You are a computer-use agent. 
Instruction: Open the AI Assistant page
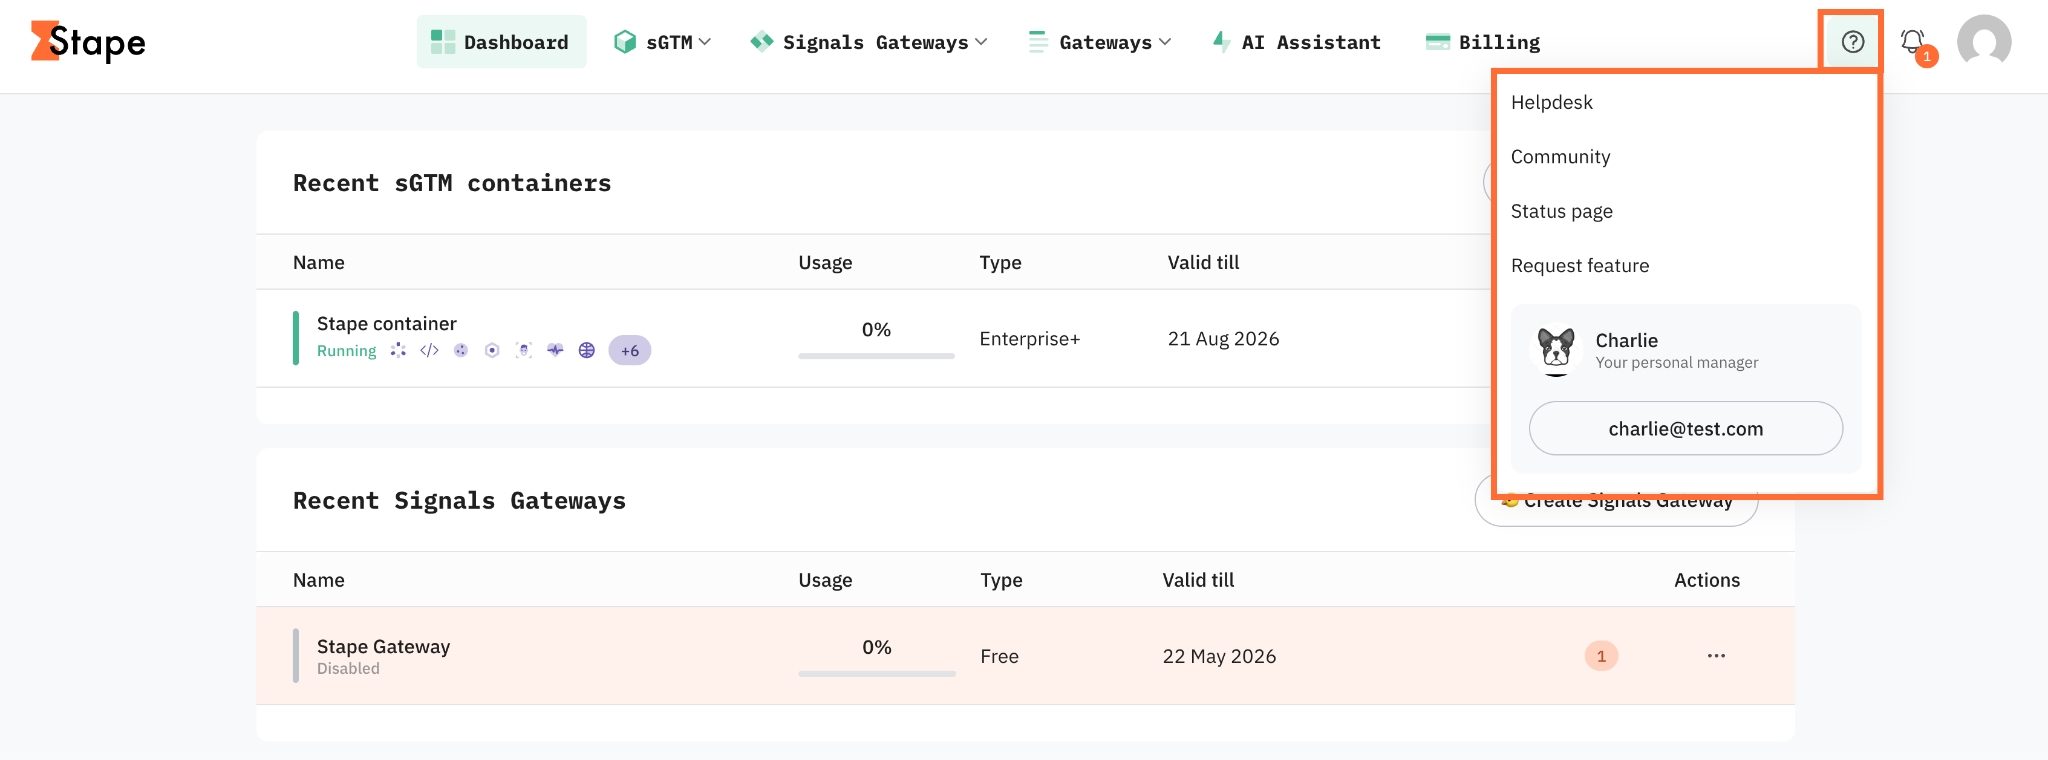(x=1297, y=42)
